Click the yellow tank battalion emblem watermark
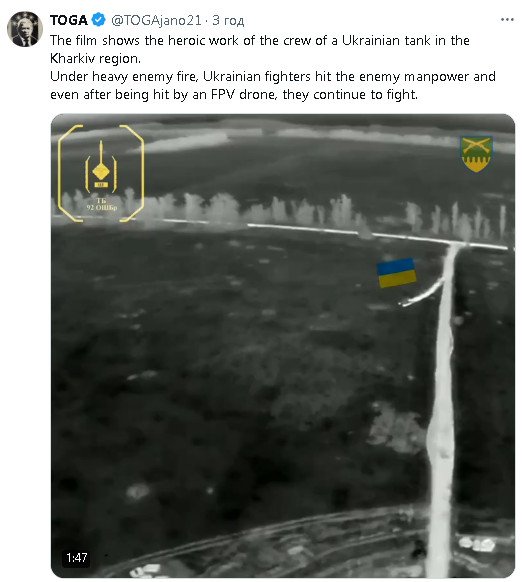 click(101, 173)
